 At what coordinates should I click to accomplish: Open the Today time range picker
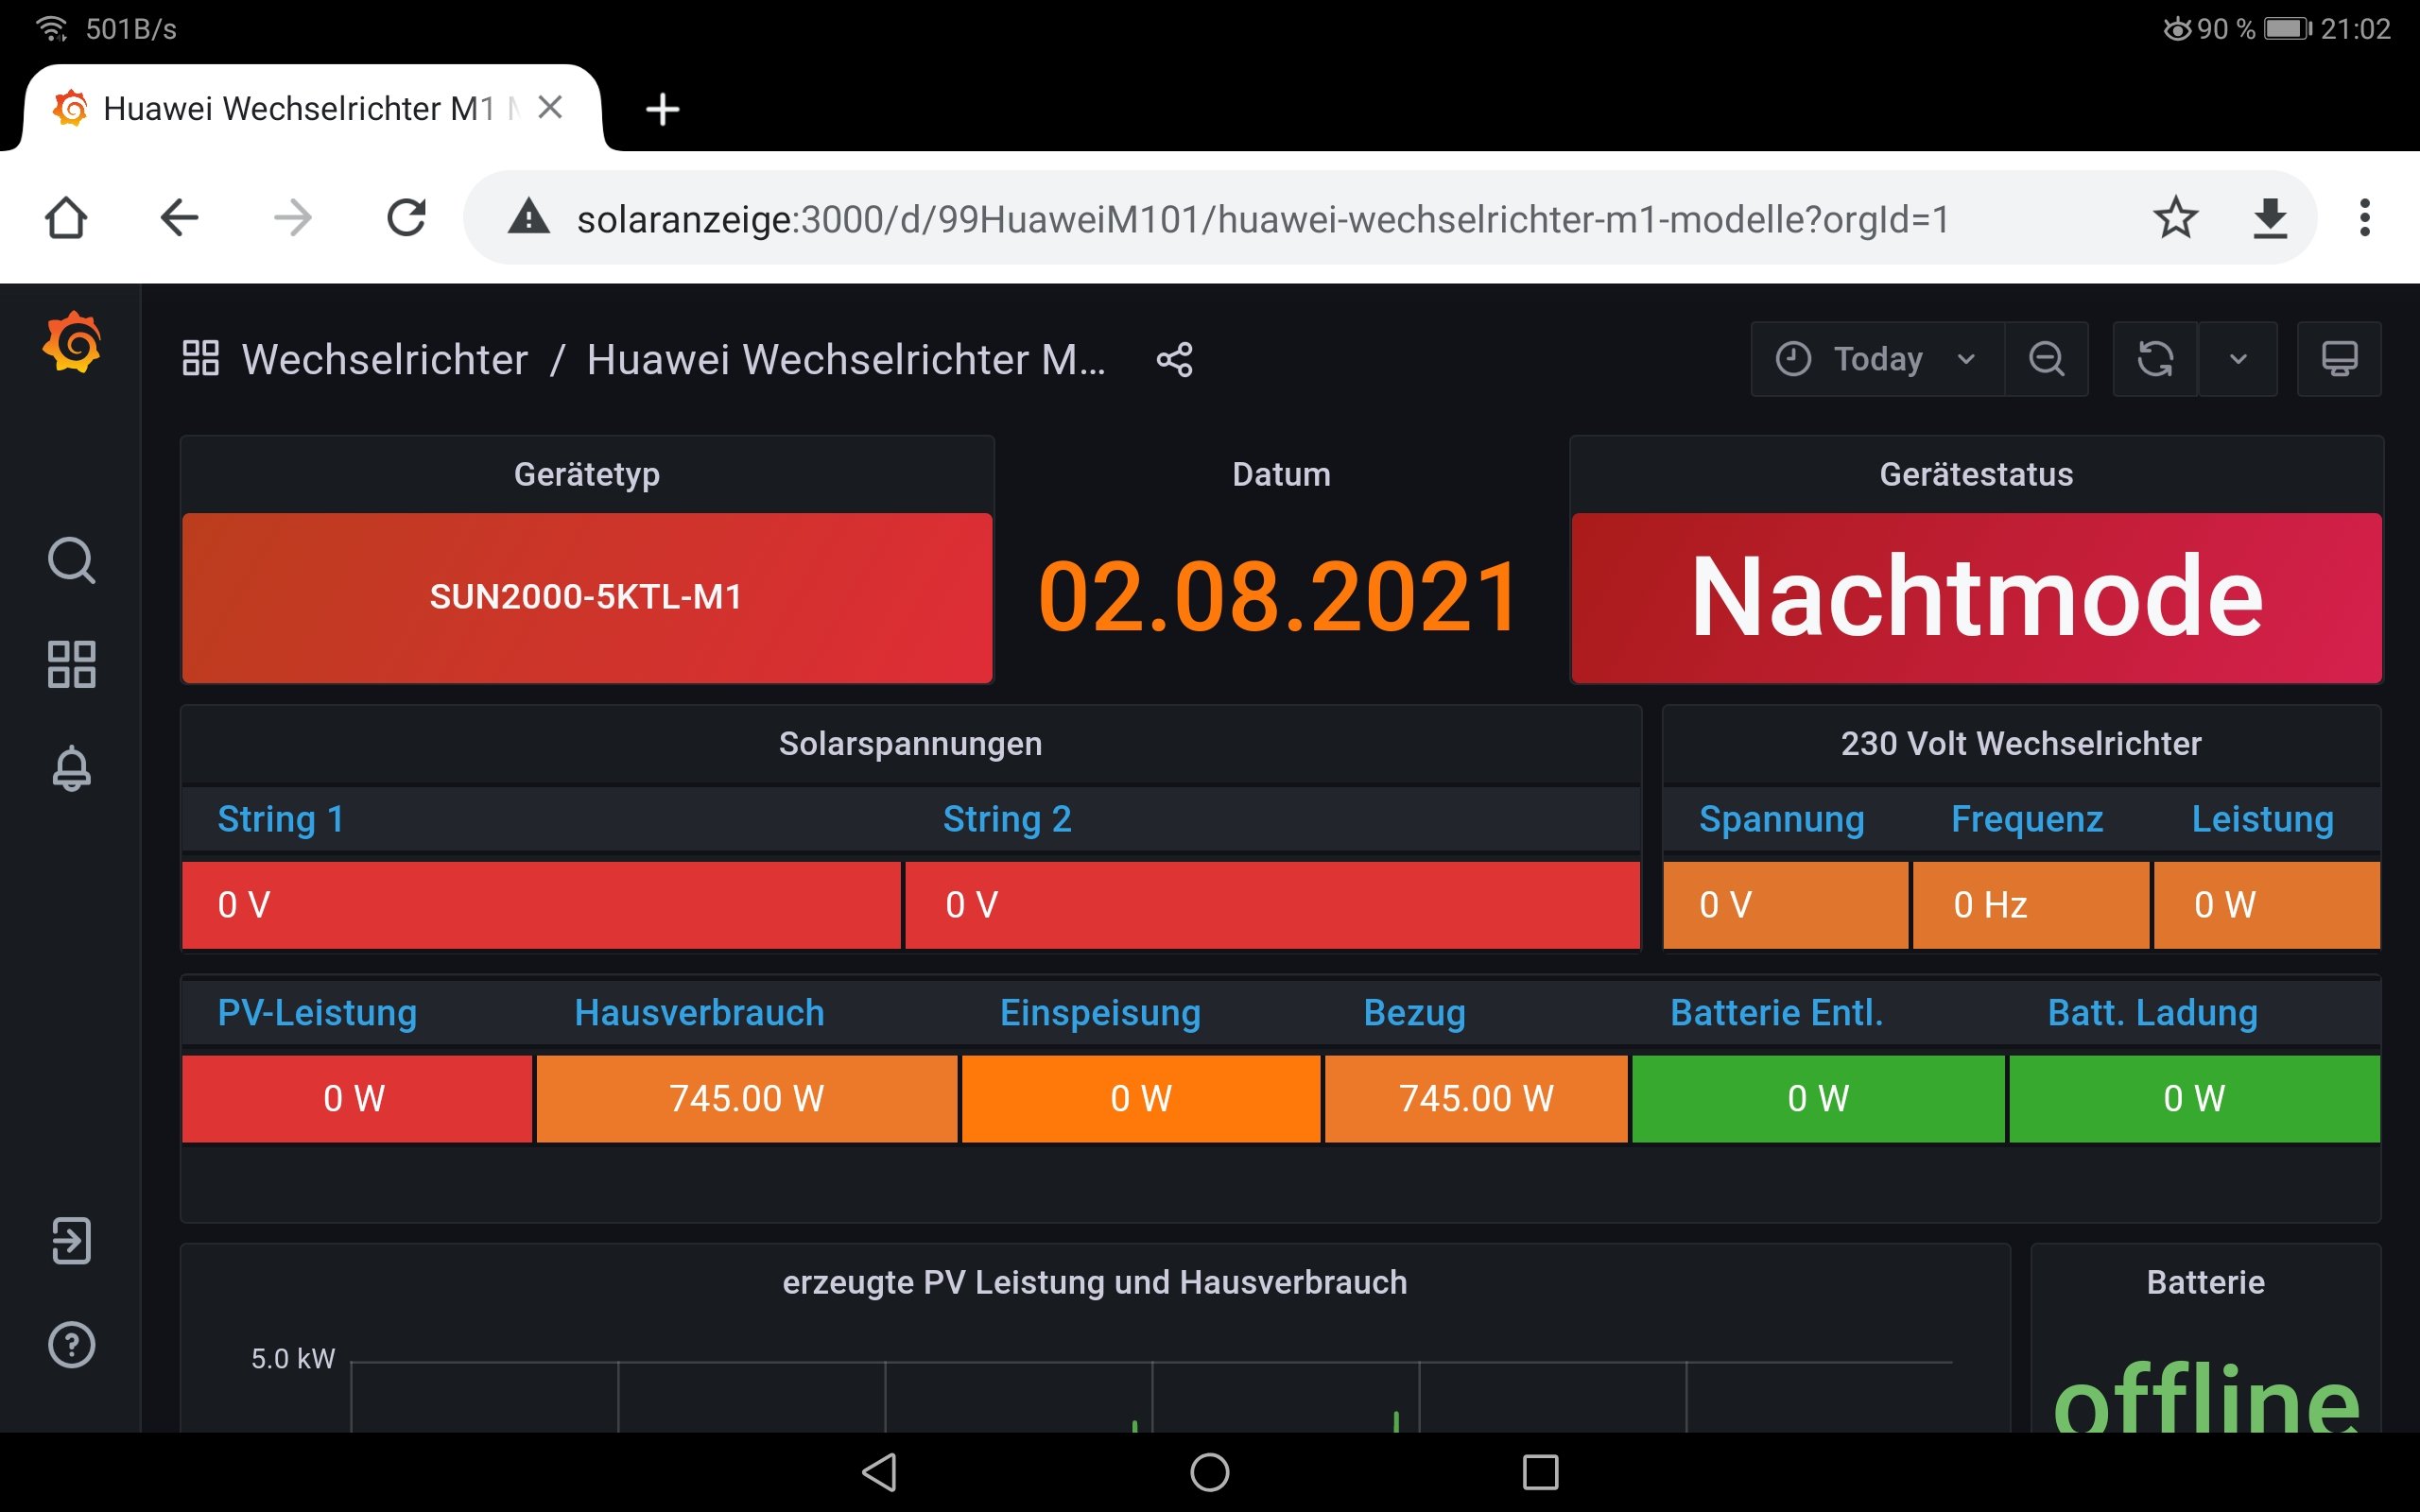pyautogui.click(x=1877, y=359)
